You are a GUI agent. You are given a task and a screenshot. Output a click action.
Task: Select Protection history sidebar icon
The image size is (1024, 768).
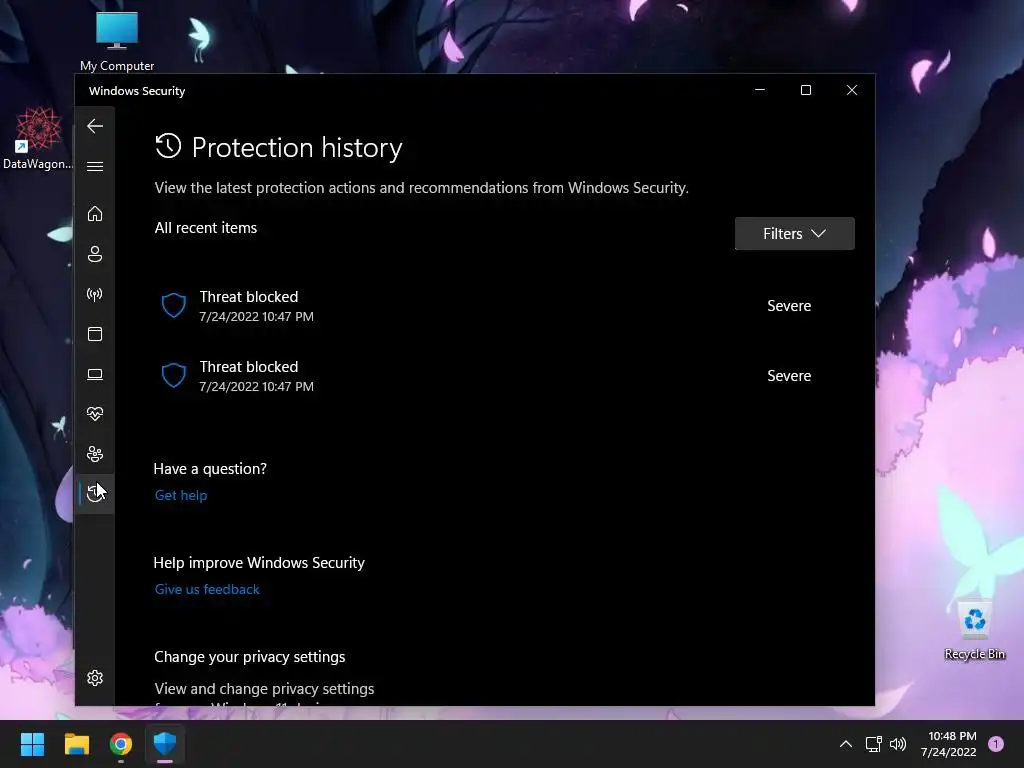pyautogui.click(x=95, y=494)
